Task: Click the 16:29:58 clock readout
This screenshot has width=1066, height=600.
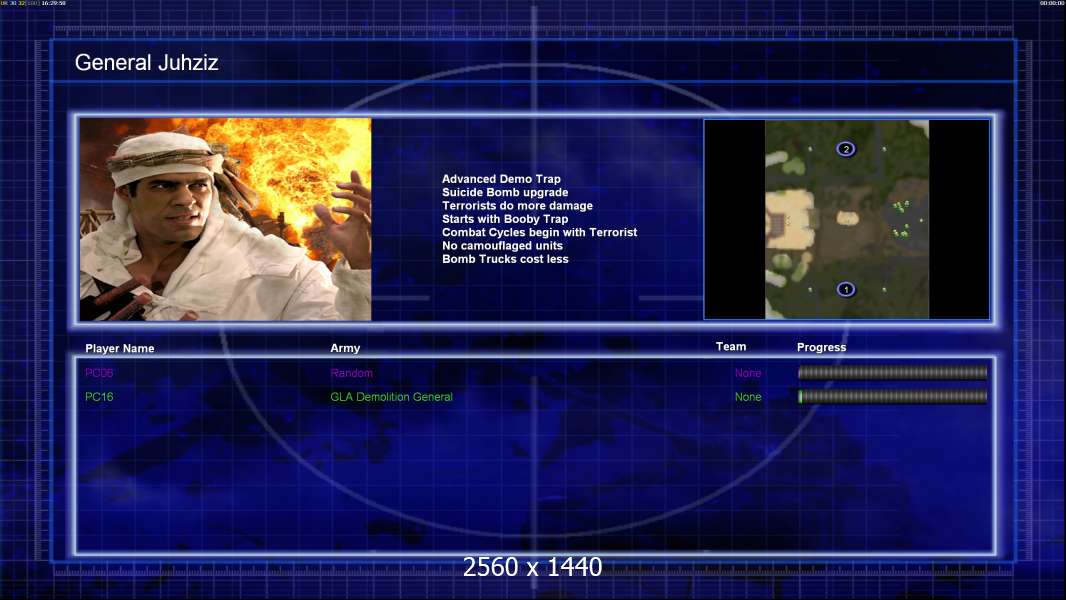Action: point(54,3)
